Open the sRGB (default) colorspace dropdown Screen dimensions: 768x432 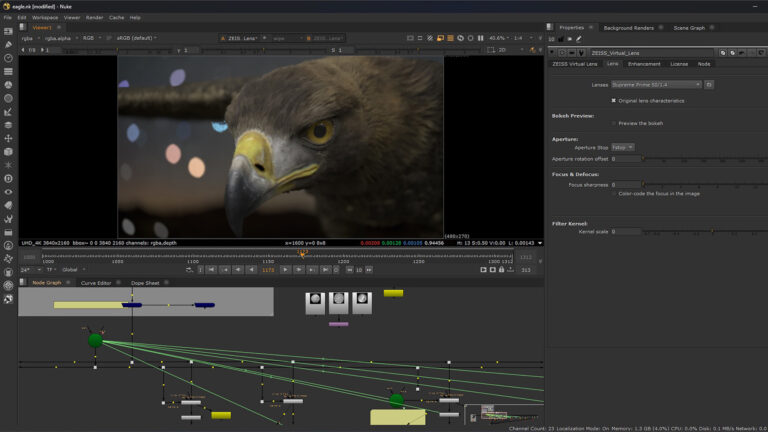(137, 38)
